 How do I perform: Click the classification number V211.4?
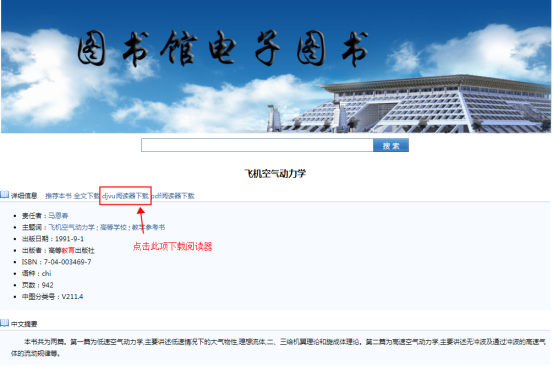(x=72, y=297)
